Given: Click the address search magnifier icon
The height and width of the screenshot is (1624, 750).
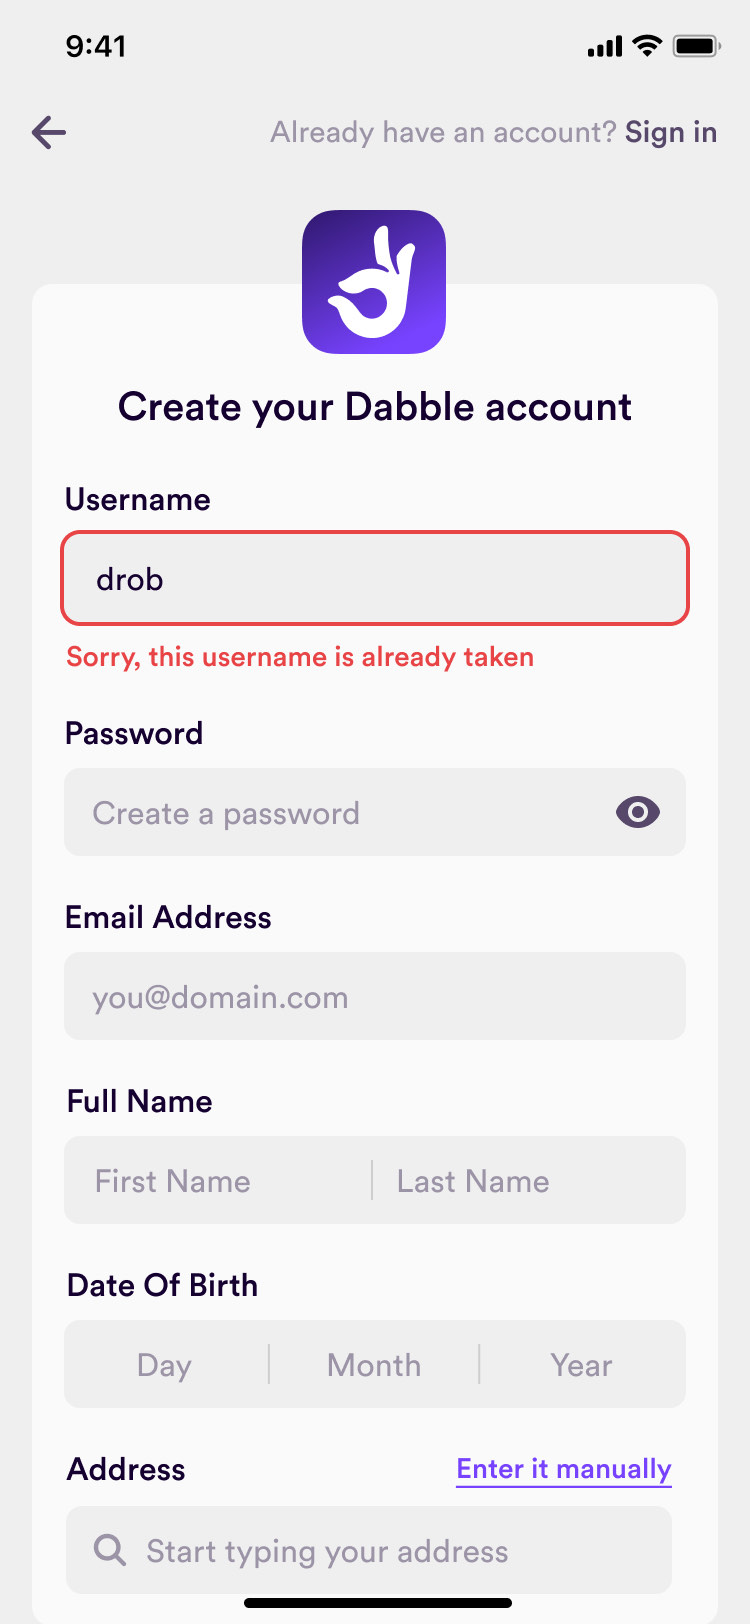Looking at the screenshot, I should (x=110, y=1550).
